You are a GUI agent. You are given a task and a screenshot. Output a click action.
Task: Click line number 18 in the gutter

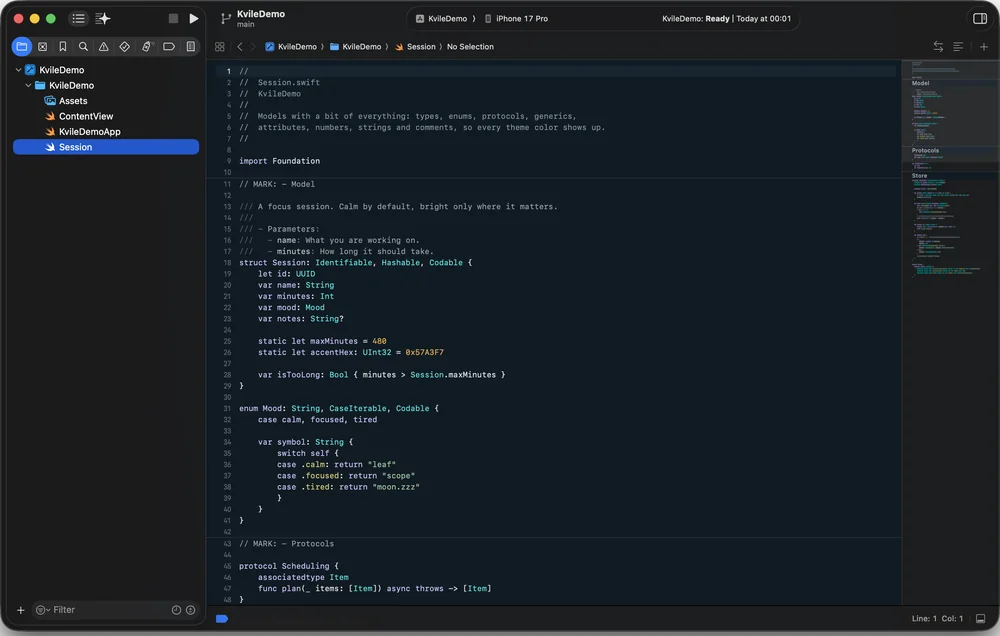(x=227, y=263)
